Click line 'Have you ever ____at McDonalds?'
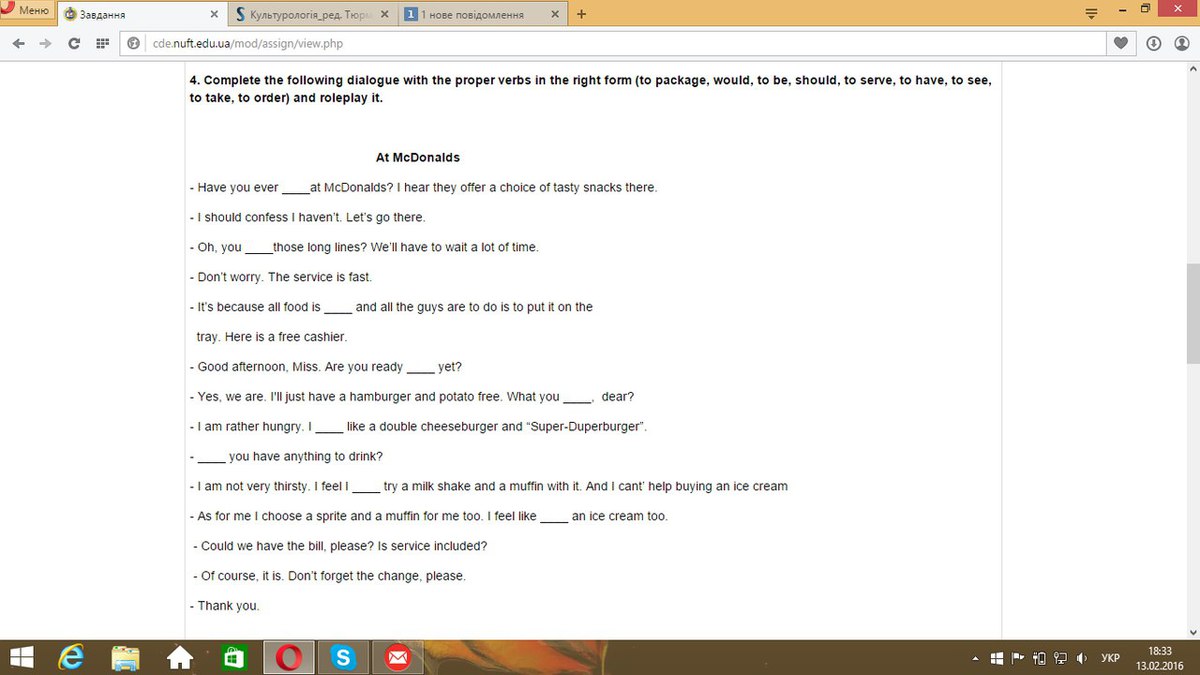 (423, 188)
